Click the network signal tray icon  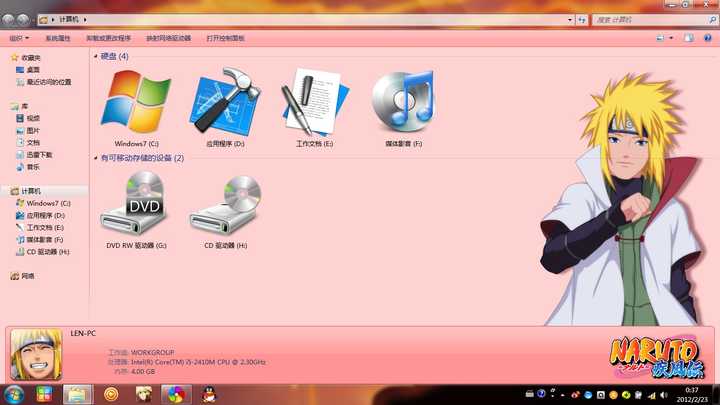click(652, 395)
